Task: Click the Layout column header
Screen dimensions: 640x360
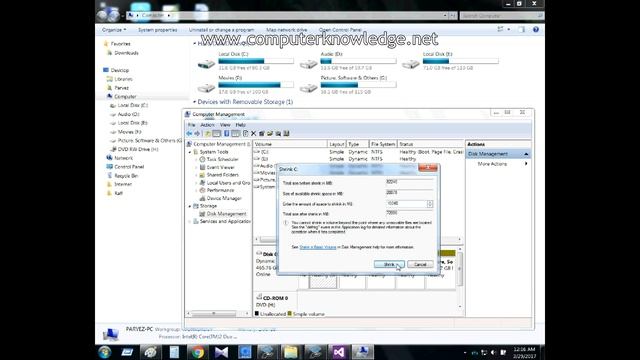Action: coord(337,144)
